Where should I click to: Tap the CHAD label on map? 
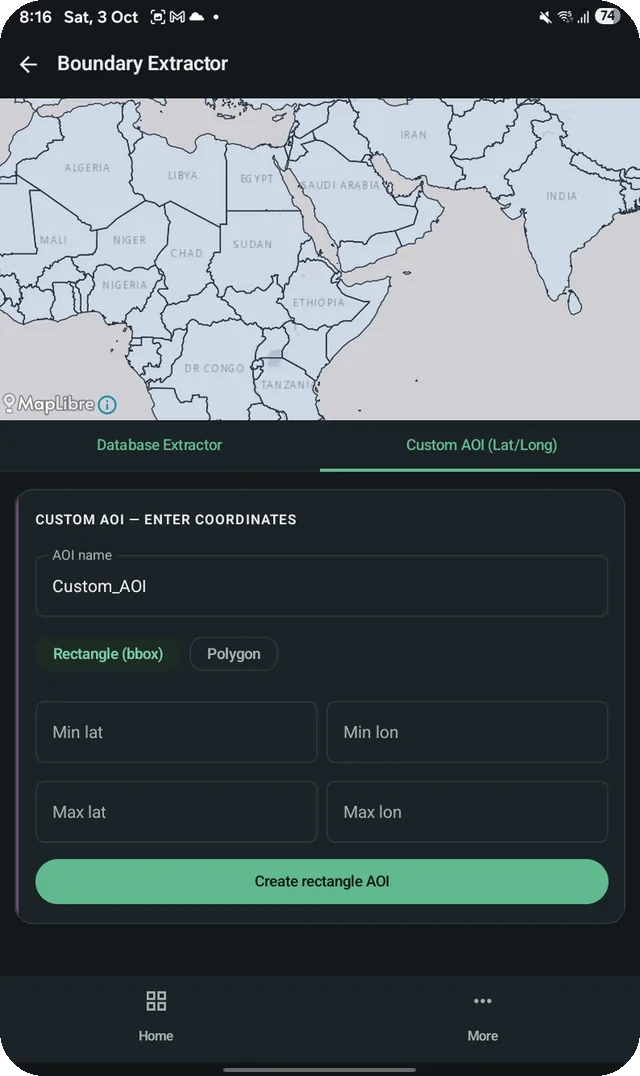pos(187,253)
